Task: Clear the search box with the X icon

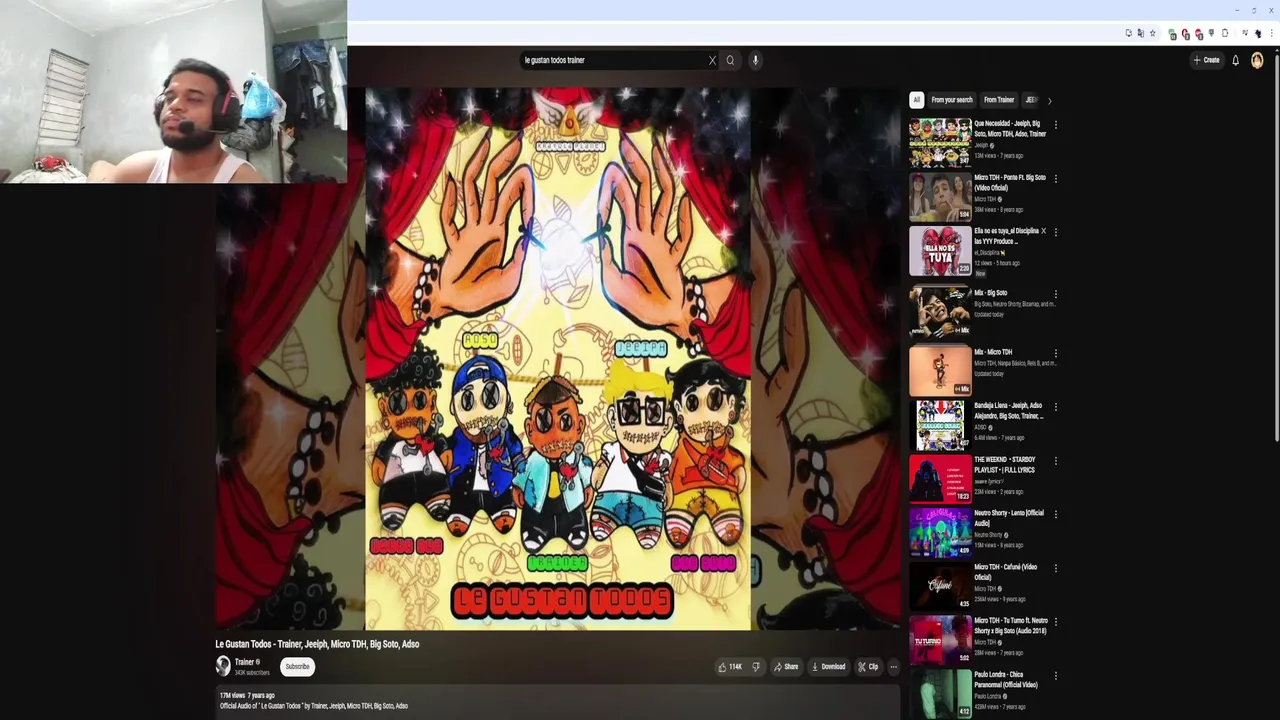Action: [x=712, y=60]
